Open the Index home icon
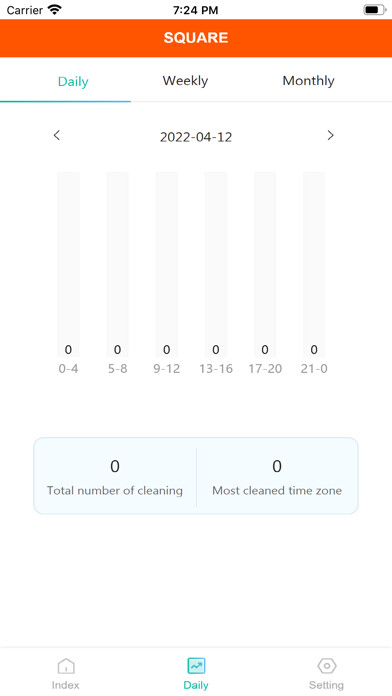This screenshot has height=696, width=392. coord(66,666)
